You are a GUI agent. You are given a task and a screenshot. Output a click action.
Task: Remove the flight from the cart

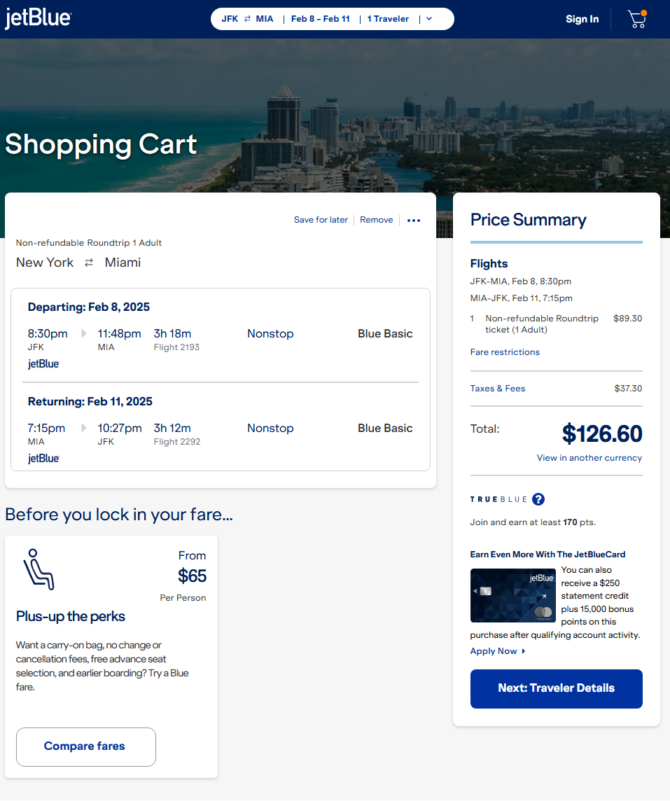pos(376,220)
